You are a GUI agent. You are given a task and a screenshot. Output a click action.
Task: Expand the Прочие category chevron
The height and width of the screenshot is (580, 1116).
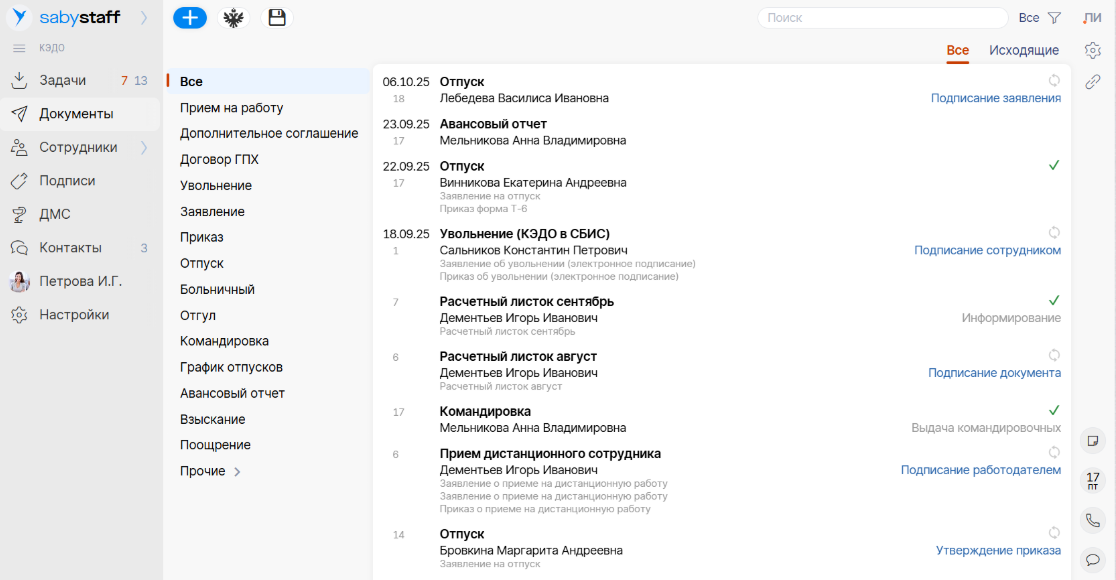point(237,472)
